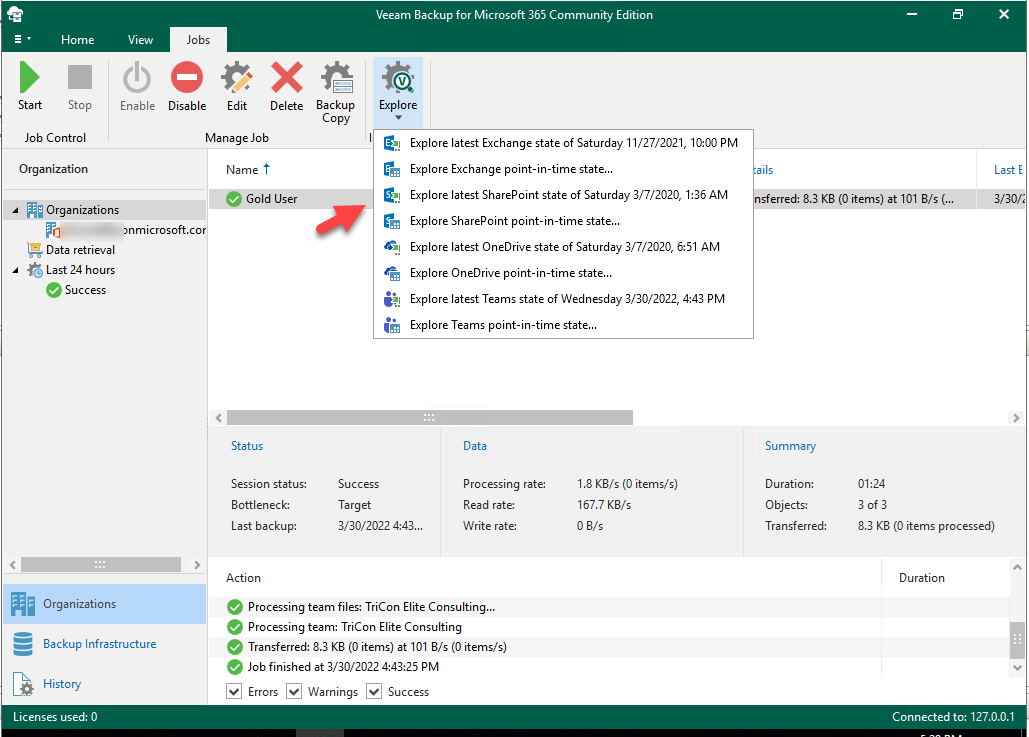
Task: Click 'Connected to: 127.0.0.1' status text
Action: 953,717
